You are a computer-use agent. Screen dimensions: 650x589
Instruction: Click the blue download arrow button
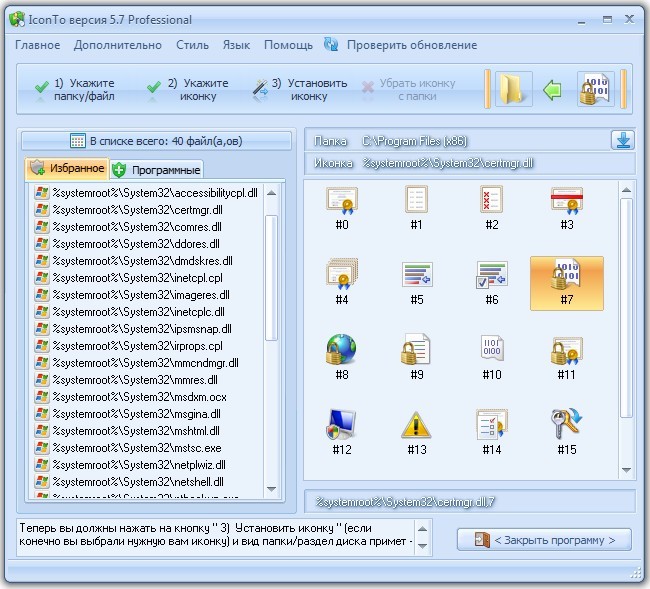pos(623,140)
